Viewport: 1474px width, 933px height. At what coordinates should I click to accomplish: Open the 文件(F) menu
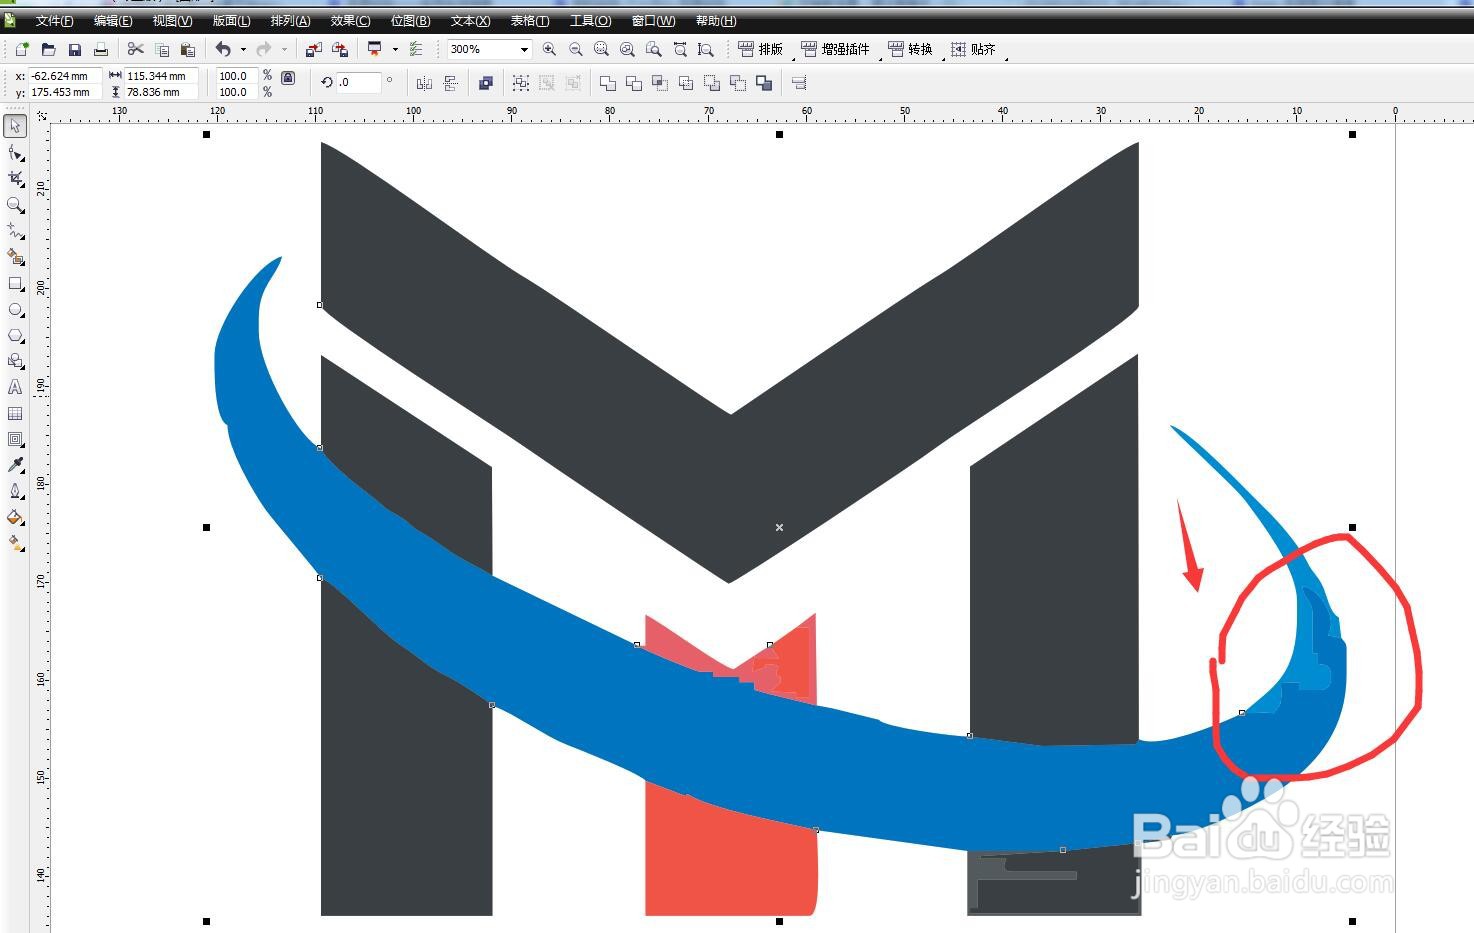(x=53, y=20)
